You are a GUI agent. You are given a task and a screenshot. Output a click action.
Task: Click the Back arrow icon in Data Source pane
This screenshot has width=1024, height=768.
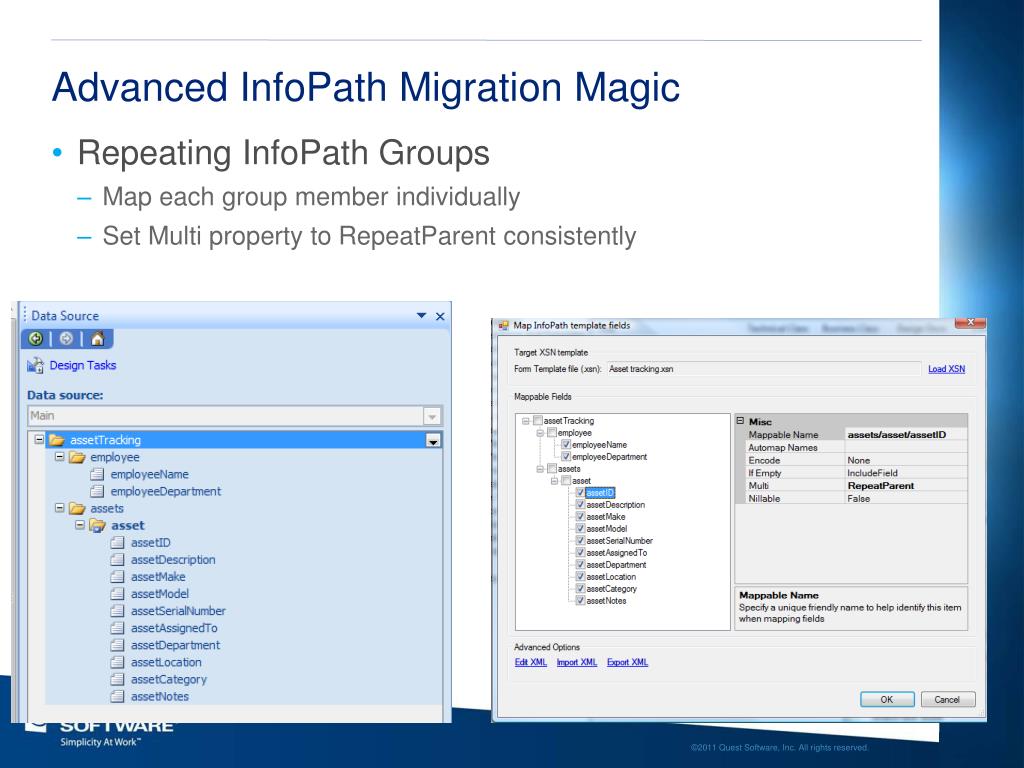36,338
